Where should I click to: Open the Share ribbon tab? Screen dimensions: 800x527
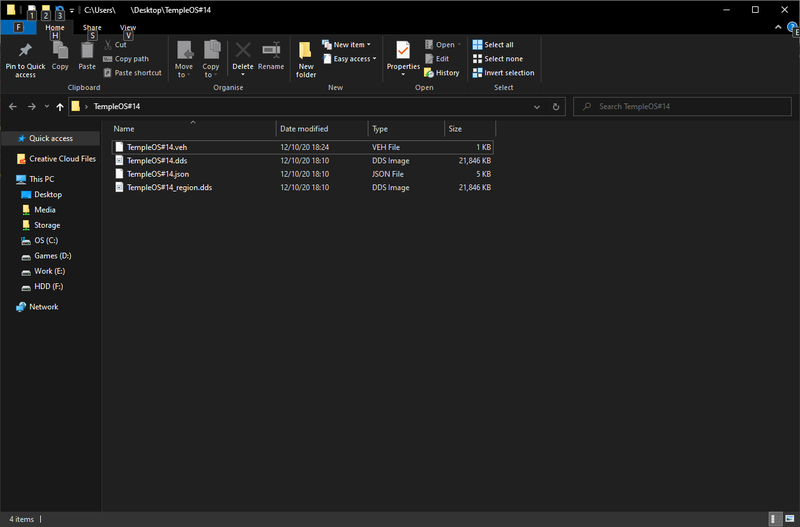click(92, 28)
